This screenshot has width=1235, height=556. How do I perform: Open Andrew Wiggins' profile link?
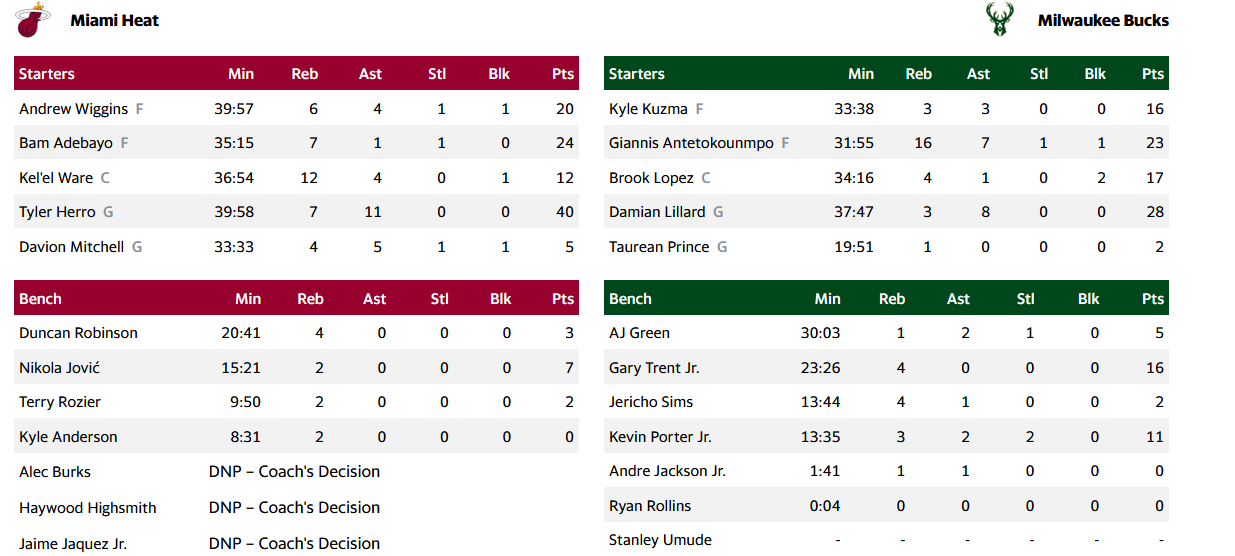pyautogui.click(x=74, y=109)
